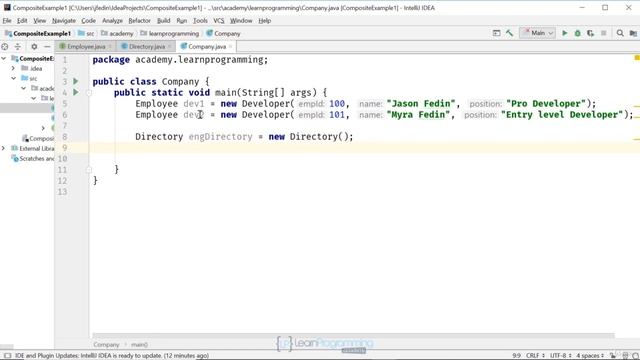Click the run-target selector icon left of hammer

pos(496,33)
